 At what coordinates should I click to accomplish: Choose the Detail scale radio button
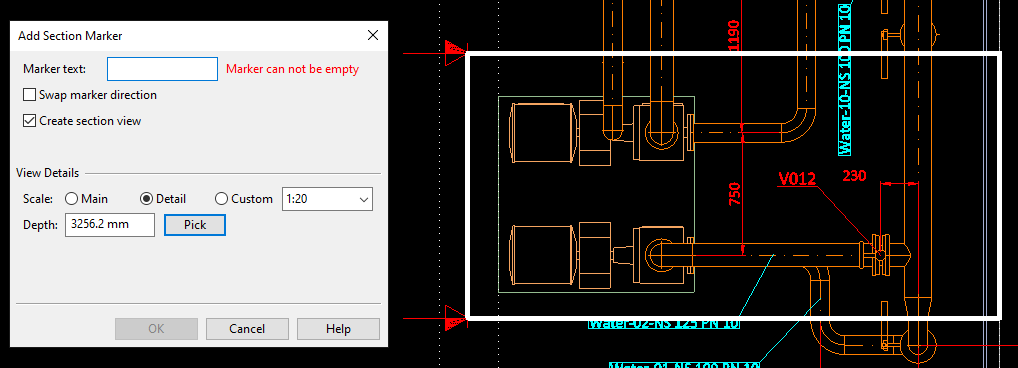pos(147,199)
